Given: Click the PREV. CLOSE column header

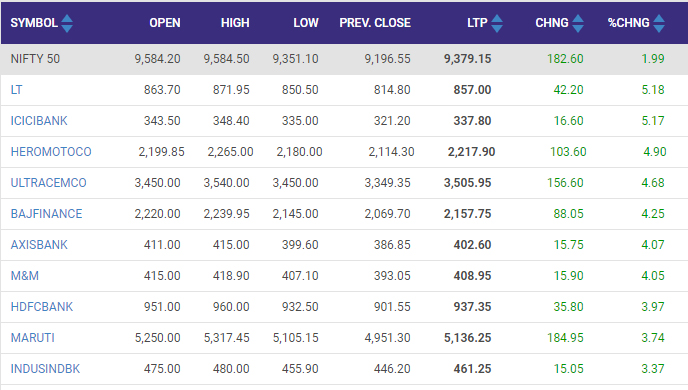Looking at the screenshot, I should [x=375, y=23].
